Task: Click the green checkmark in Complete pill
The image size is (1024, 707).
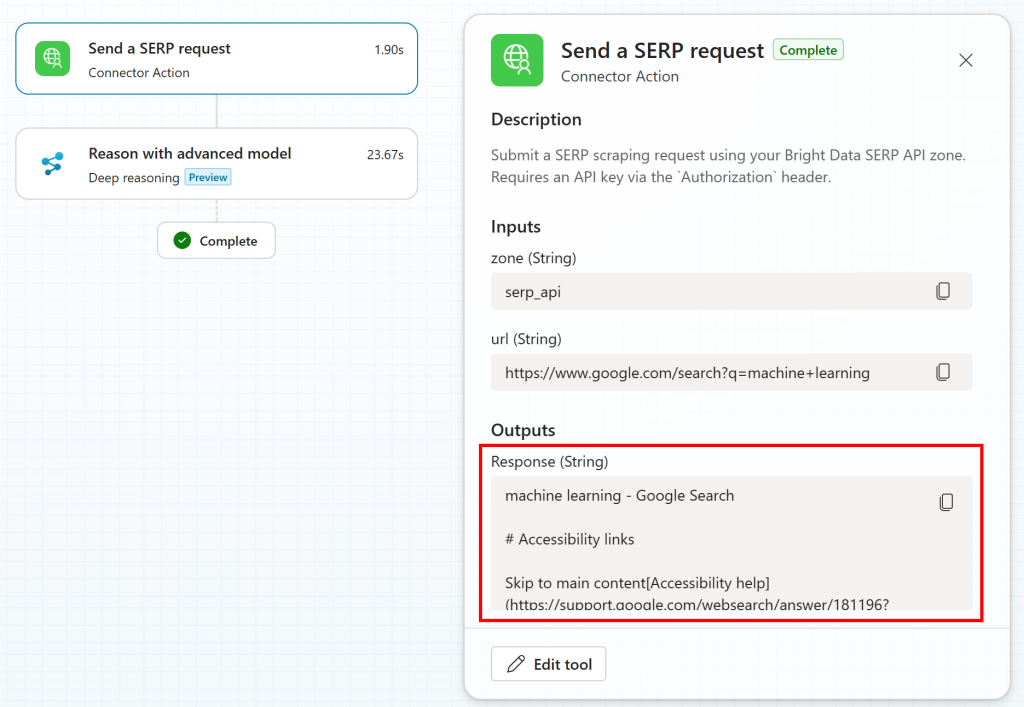Action: (x=182, y=240)
